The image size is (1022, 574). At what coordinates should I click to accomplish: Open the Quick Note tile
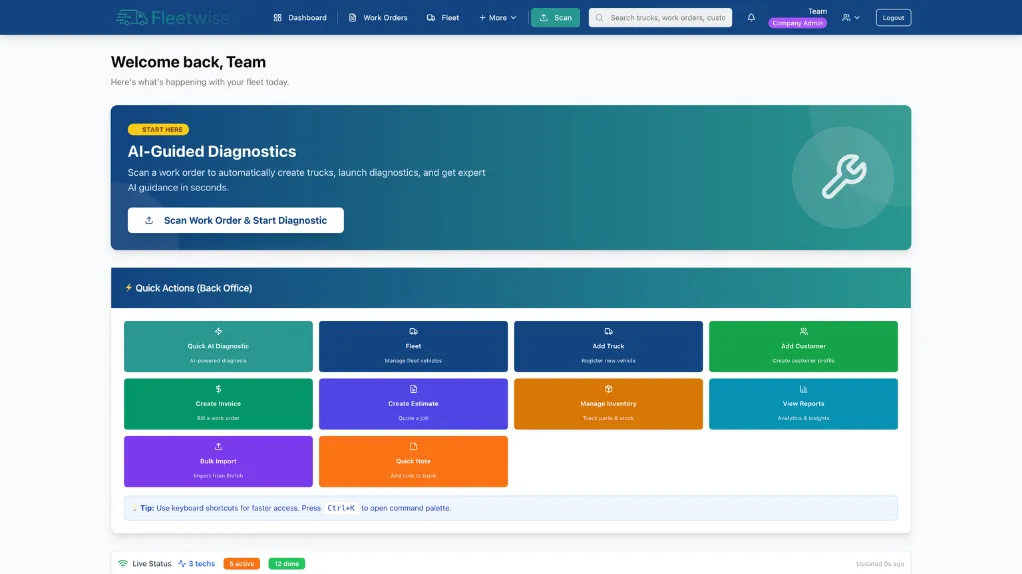click(x=413, y=461)
